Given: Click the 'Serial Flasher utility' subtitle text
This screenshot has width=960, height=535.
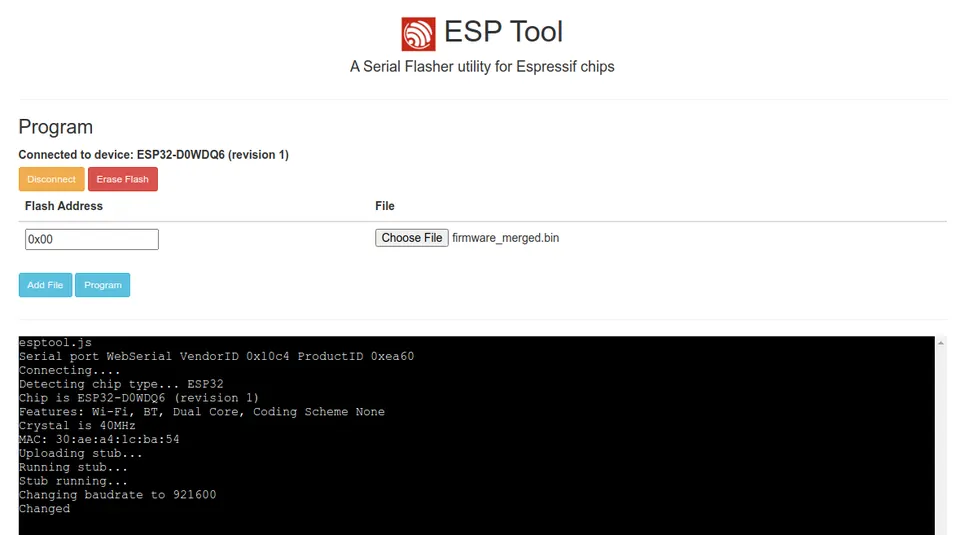Looking at the screenshot, I should [482, 67].
